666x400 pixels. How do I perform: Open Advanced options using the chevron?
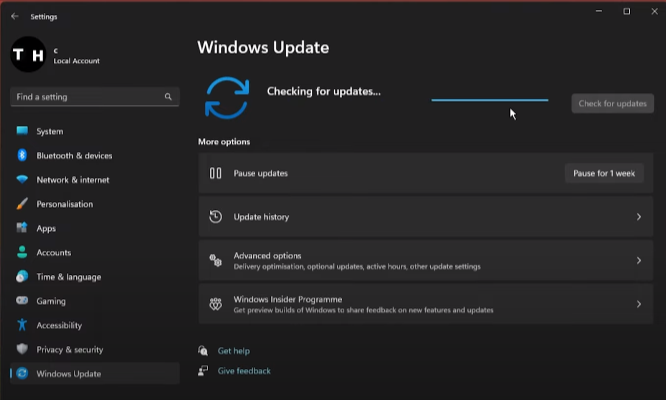click(639, 260)
